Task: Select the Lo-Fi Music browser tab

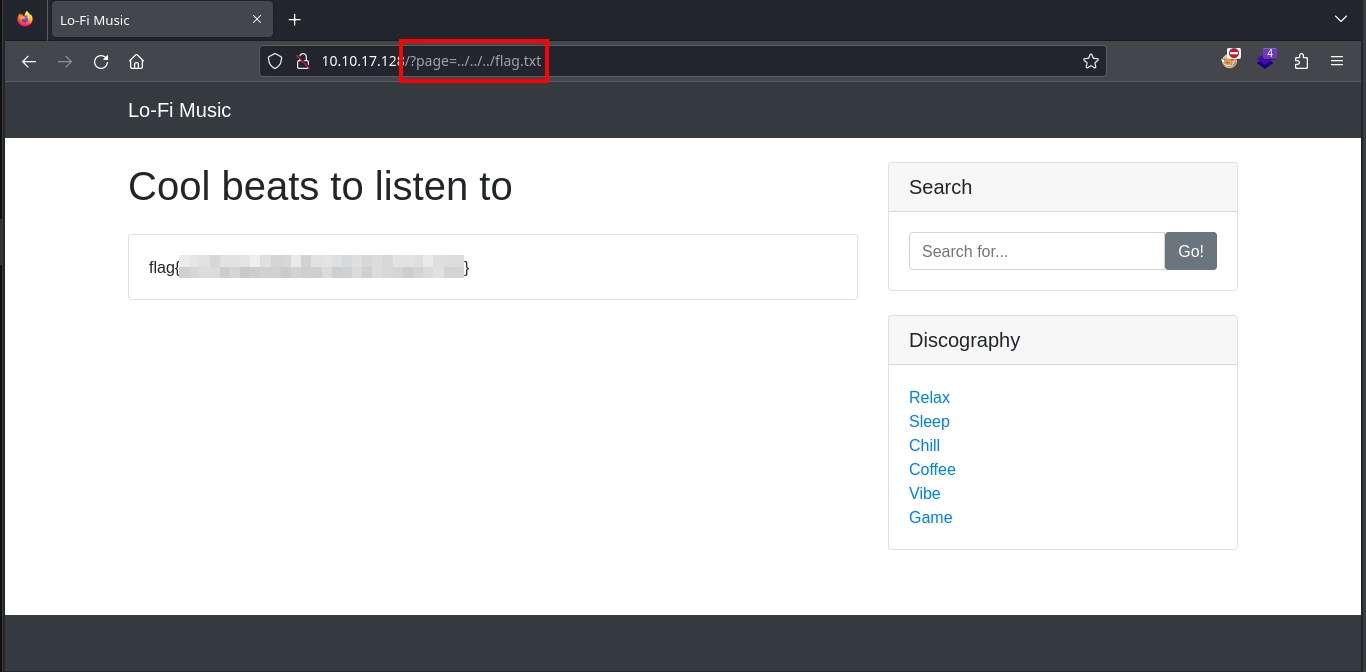Action: coord(150,20)
